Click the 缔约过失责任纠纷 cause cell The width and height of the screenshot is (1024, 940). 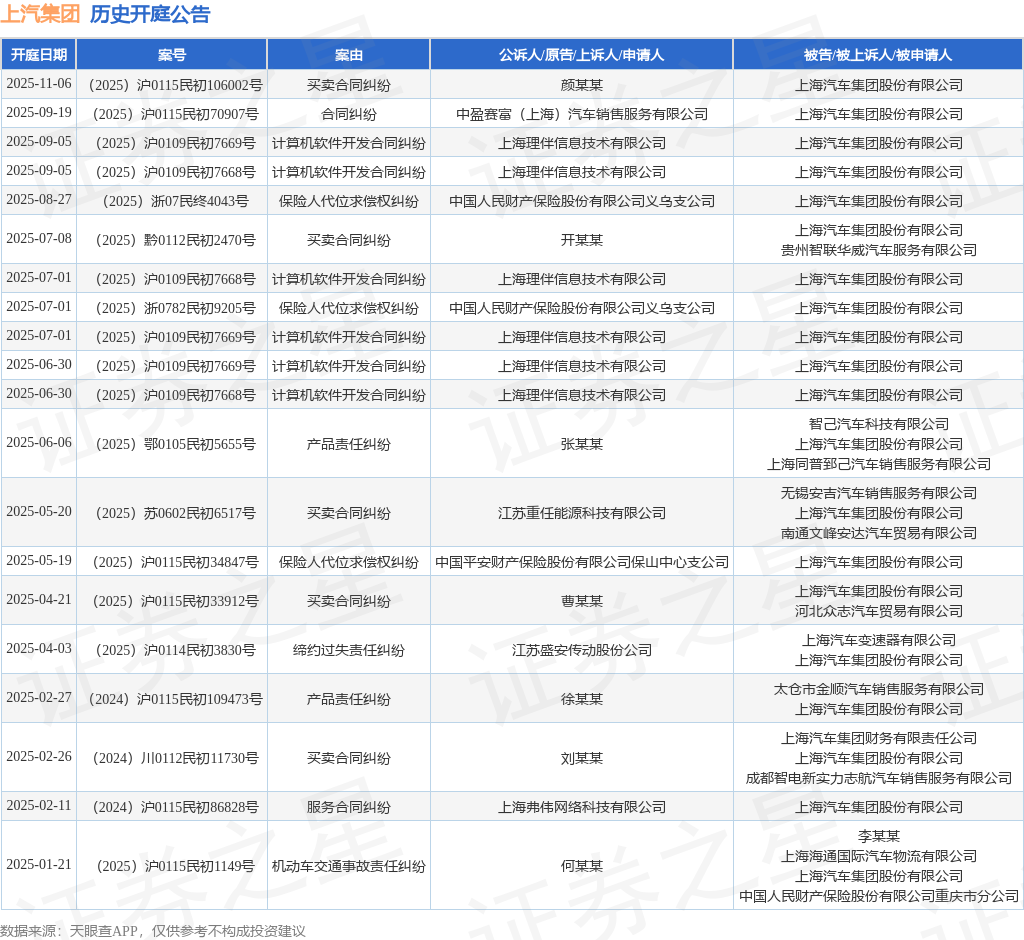tap(349, 650)
